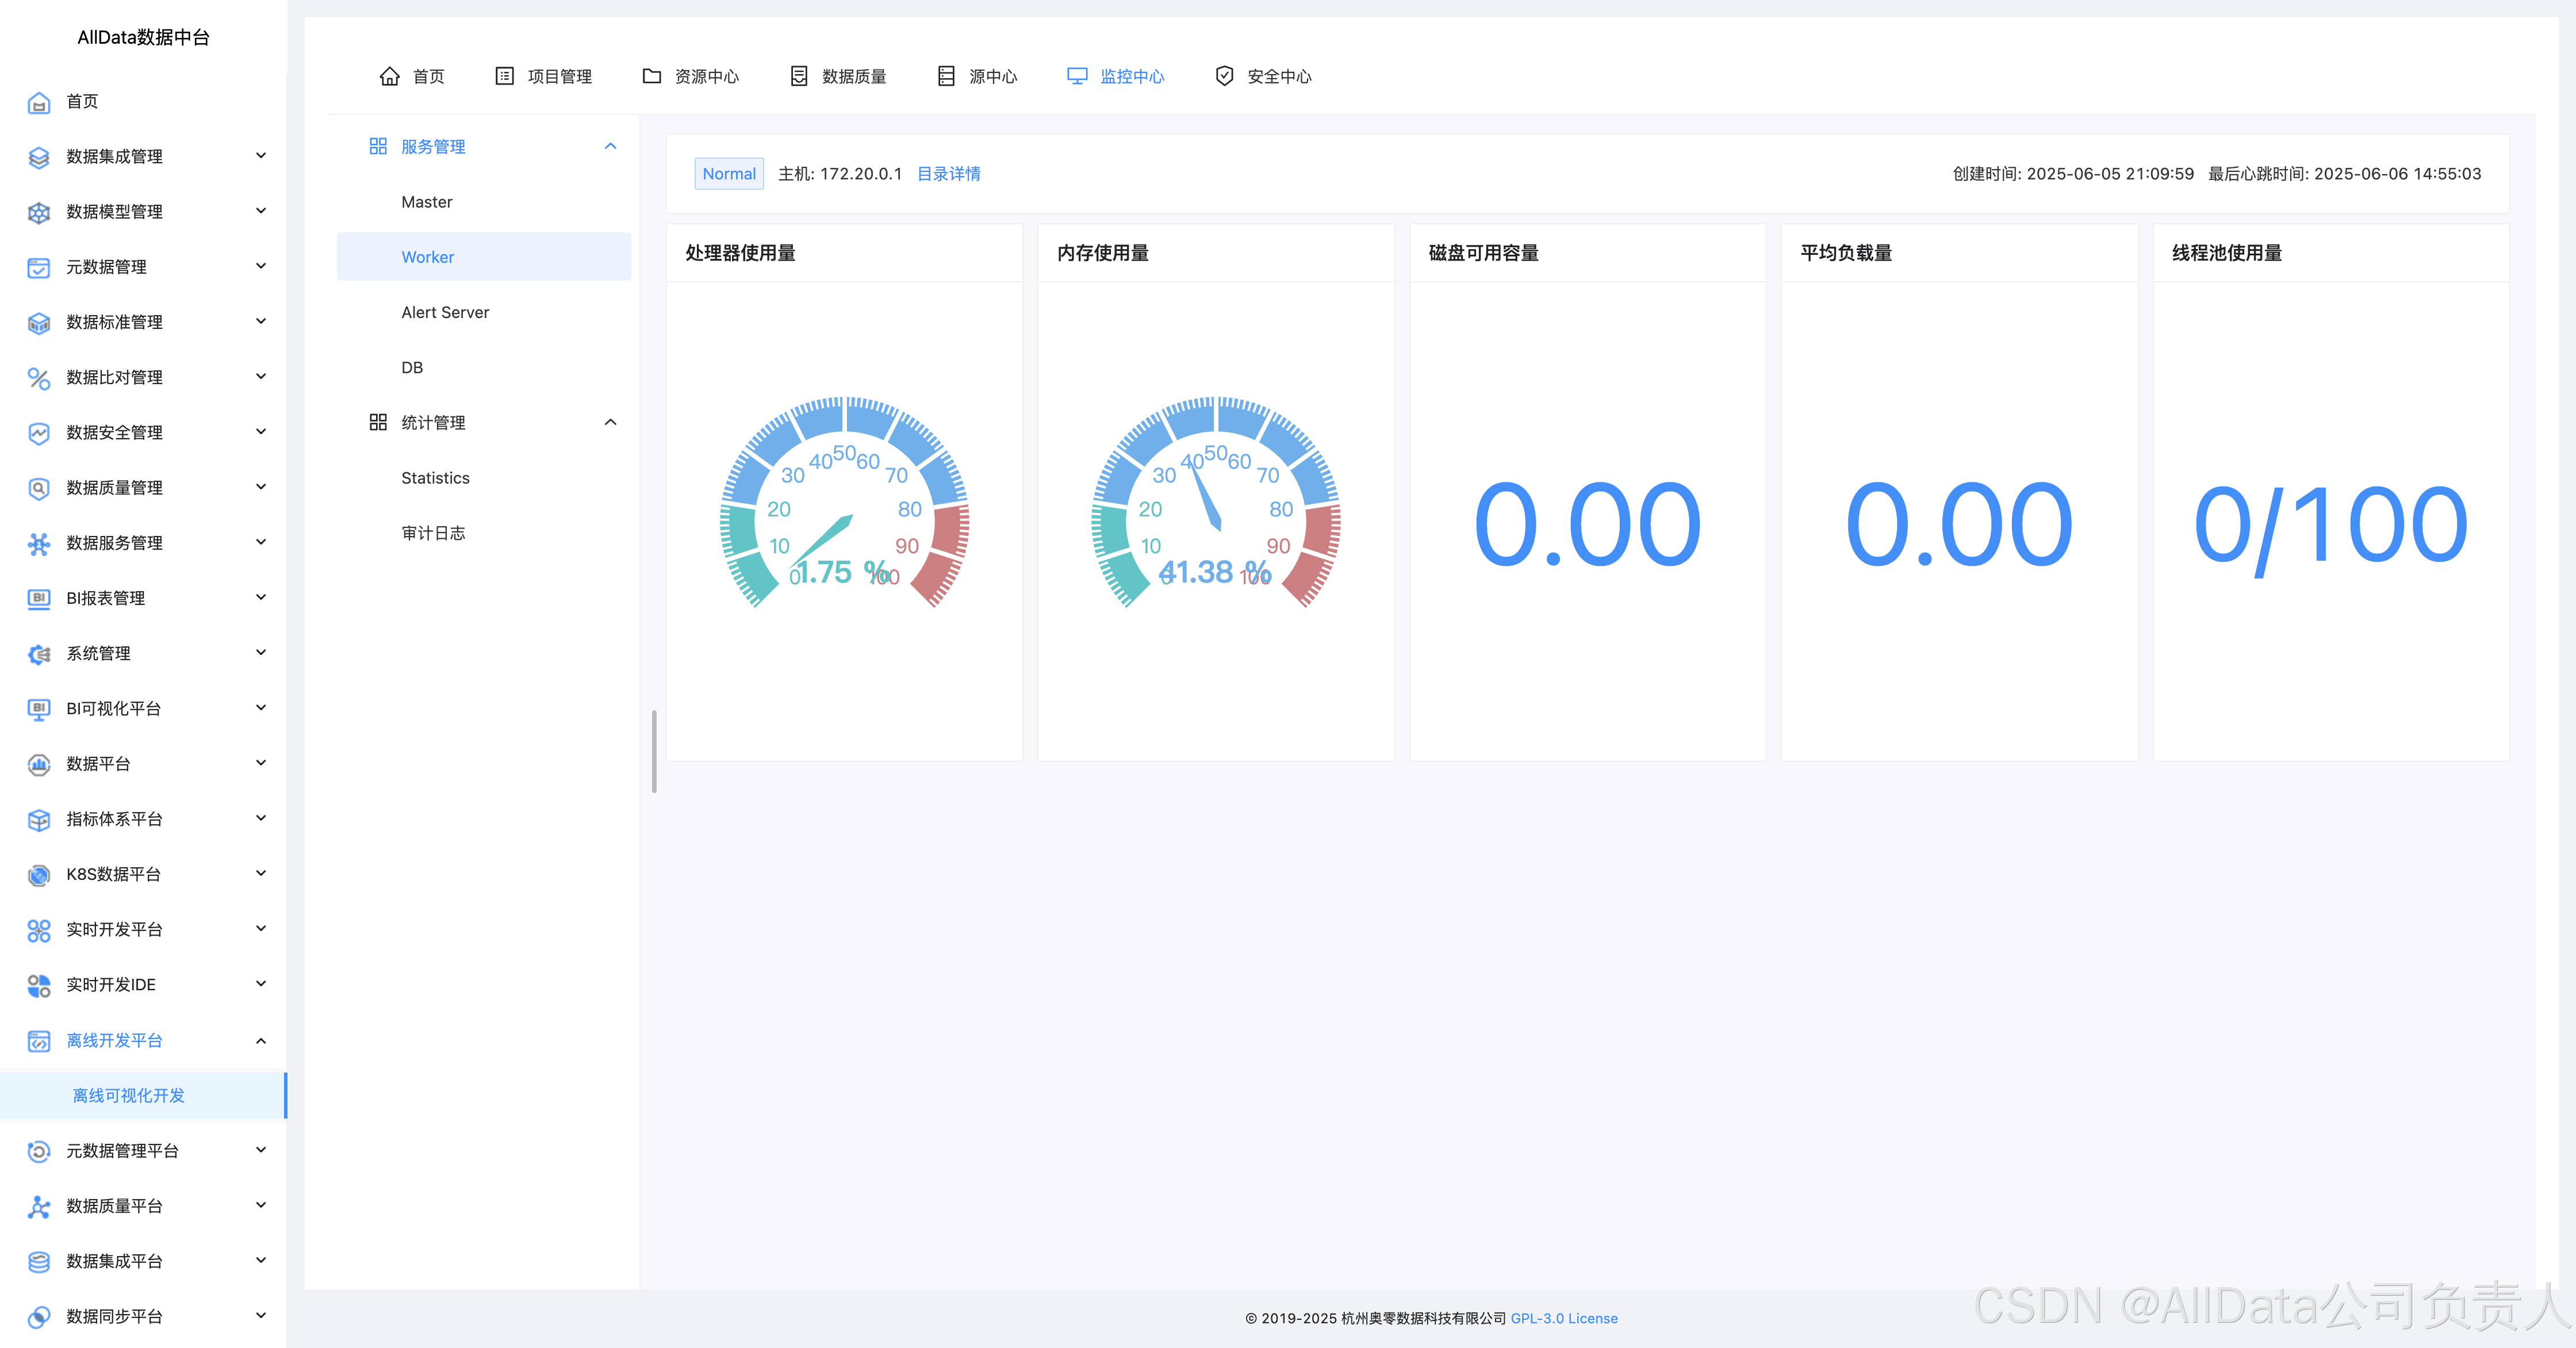Expand the 系统管理 menu chevron
Image resolution: width=2576 pixels, height=1348 pixels.
tap(261, 652)
